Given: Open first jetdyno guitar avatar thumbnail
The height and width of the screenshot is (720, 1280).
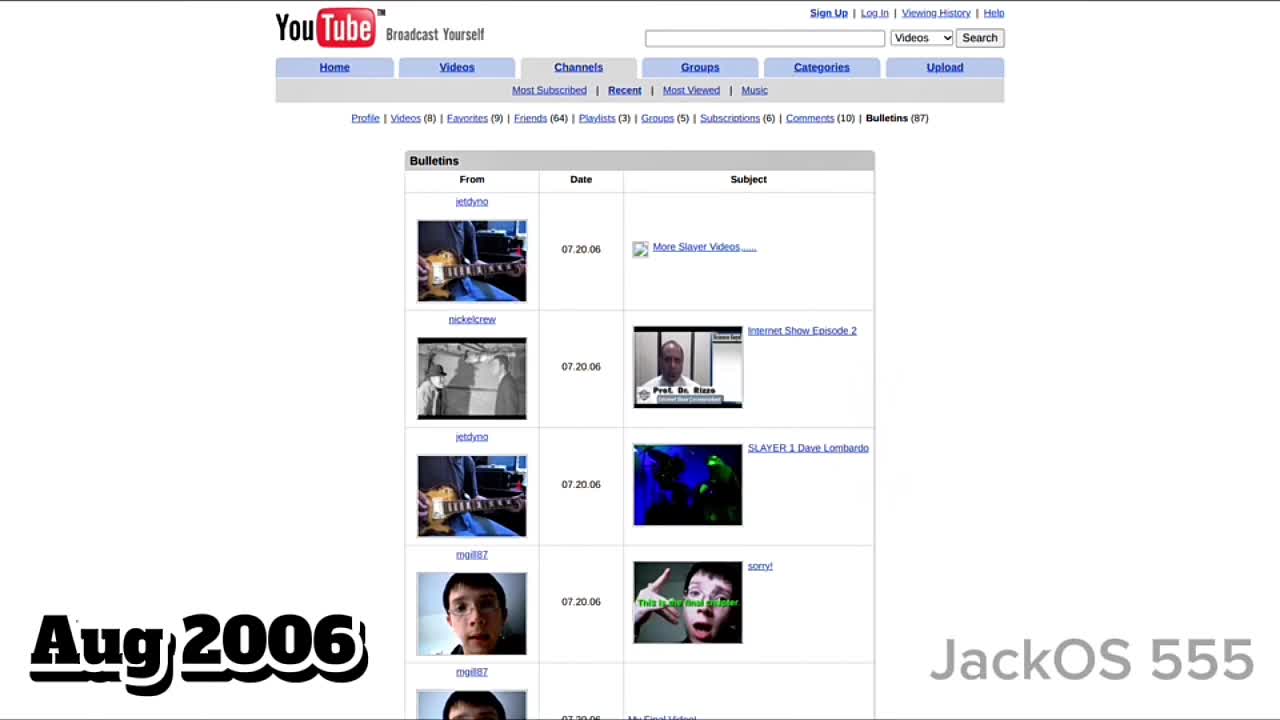Looking at the screenshot, I should (x=472, y=261).
